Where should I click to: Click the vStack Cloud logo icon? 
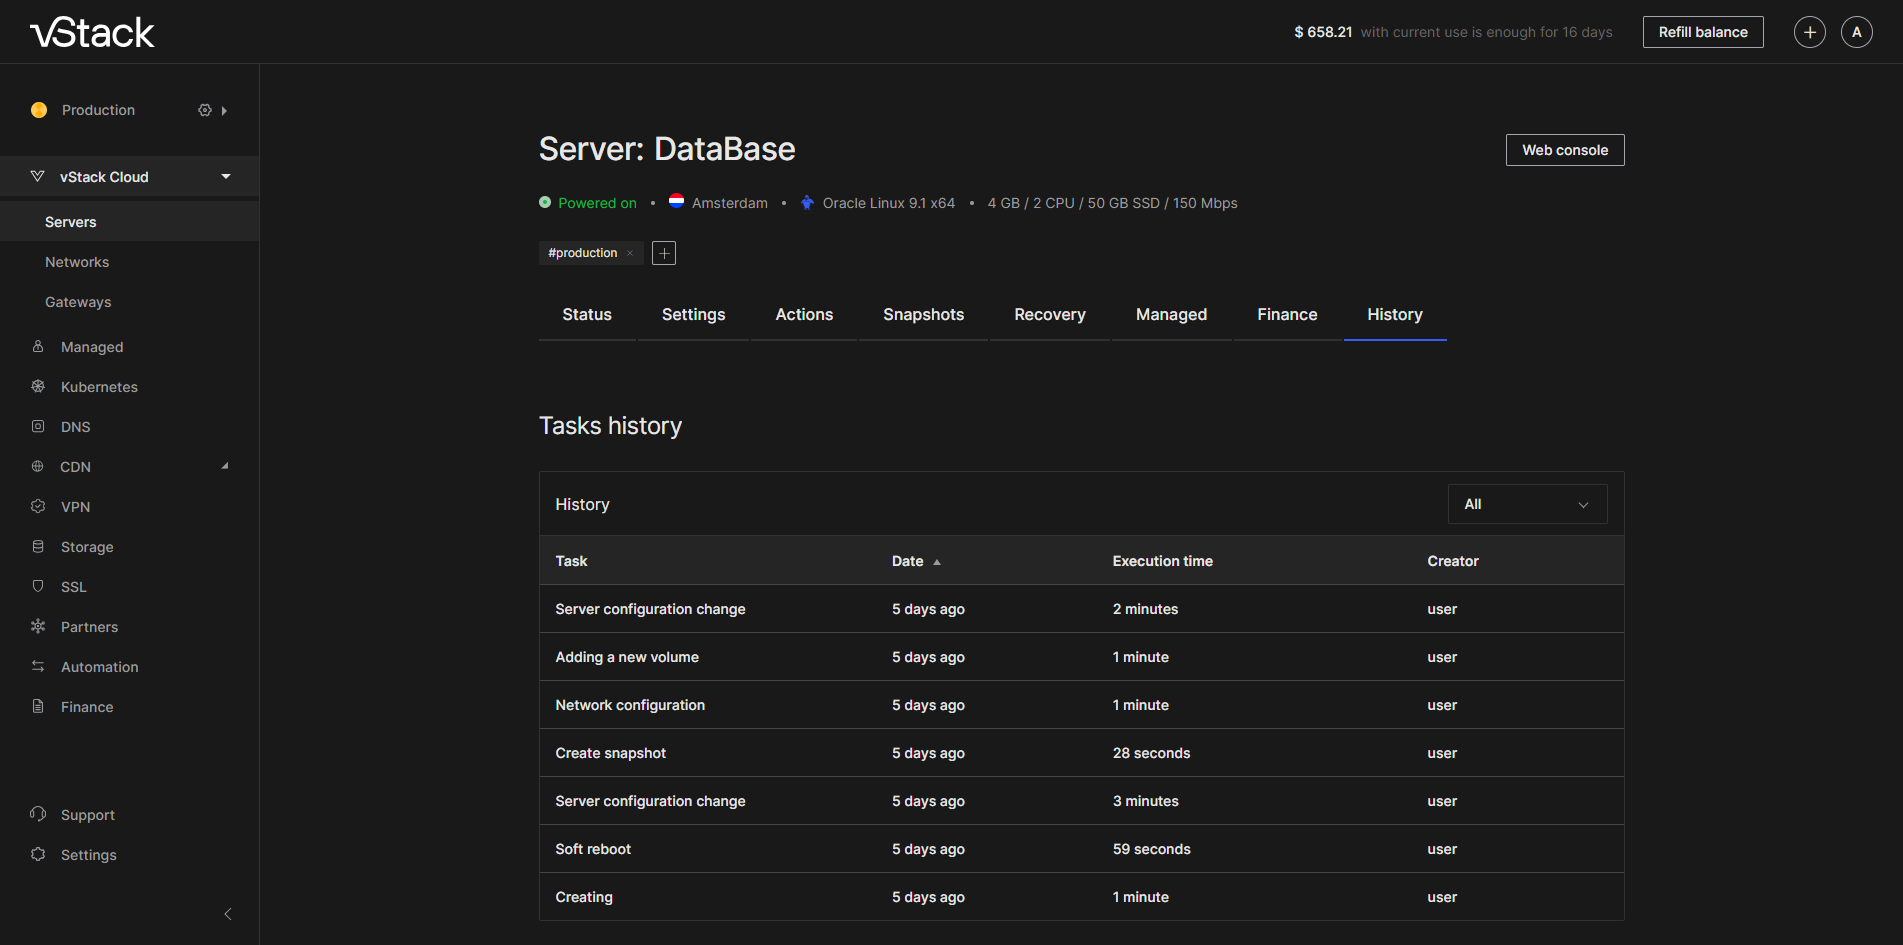tap(38, 176)
